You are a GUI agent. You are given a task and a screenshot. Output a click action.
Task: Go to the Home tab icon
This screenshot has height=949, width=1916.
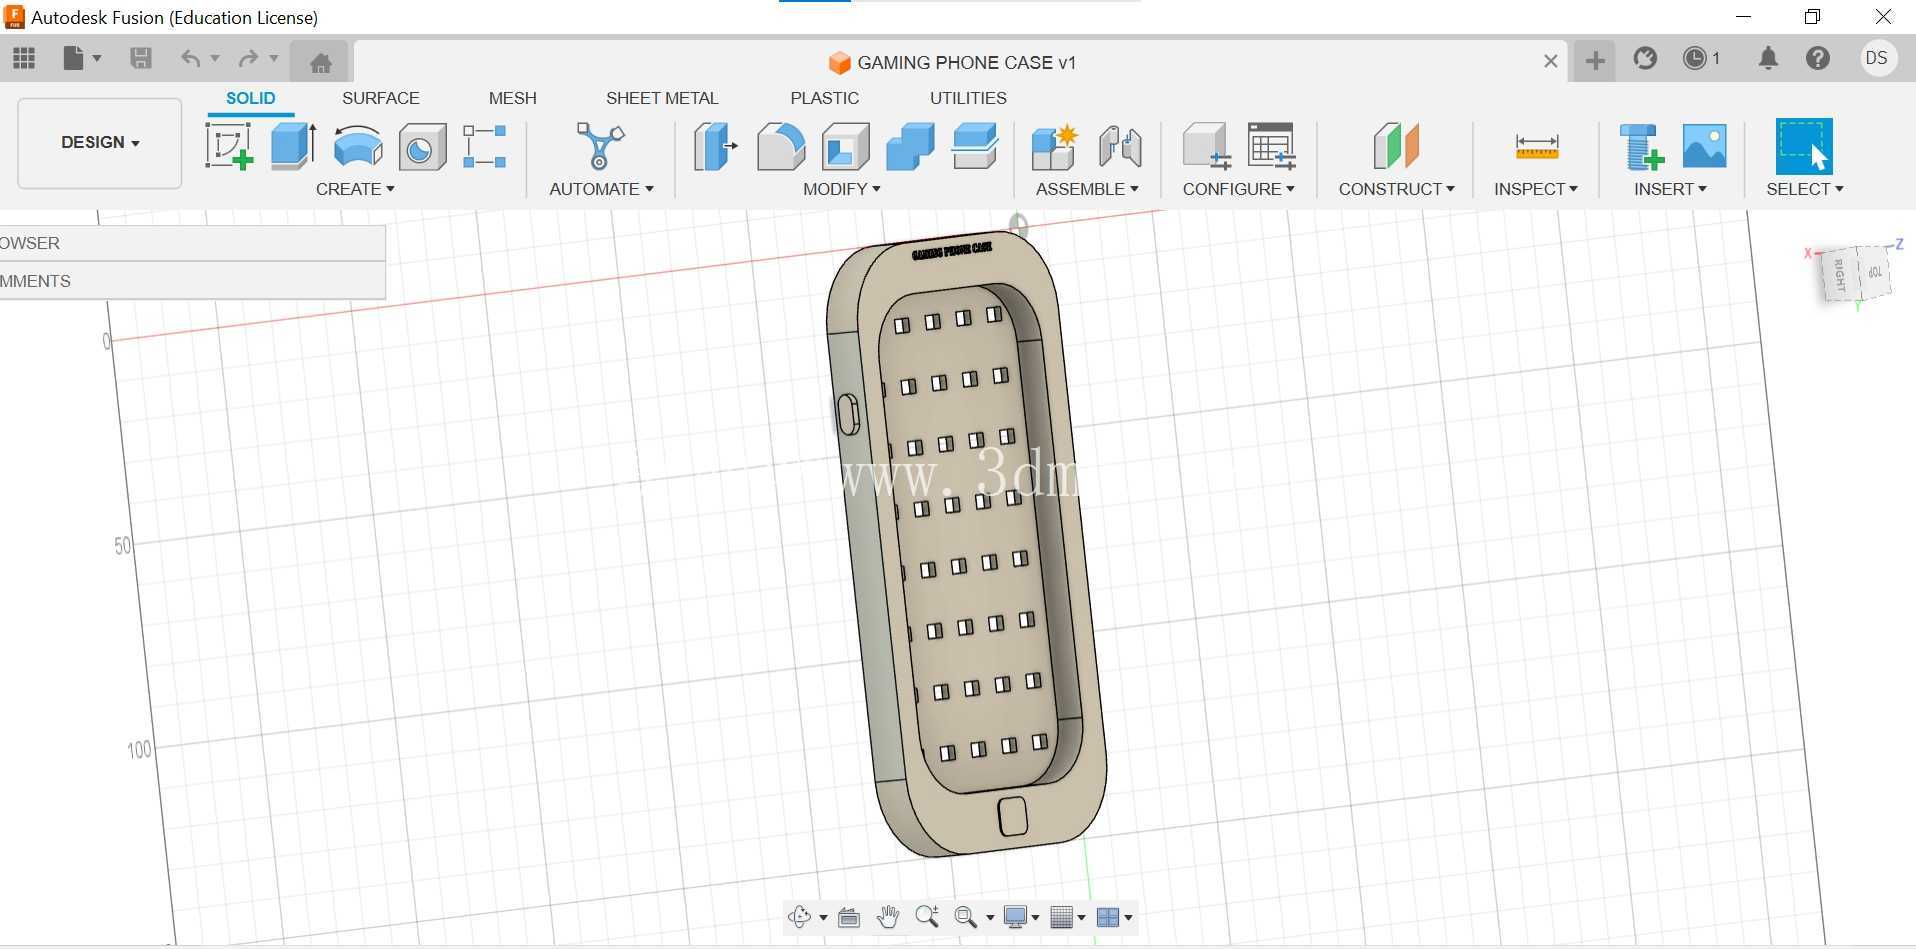320,63
